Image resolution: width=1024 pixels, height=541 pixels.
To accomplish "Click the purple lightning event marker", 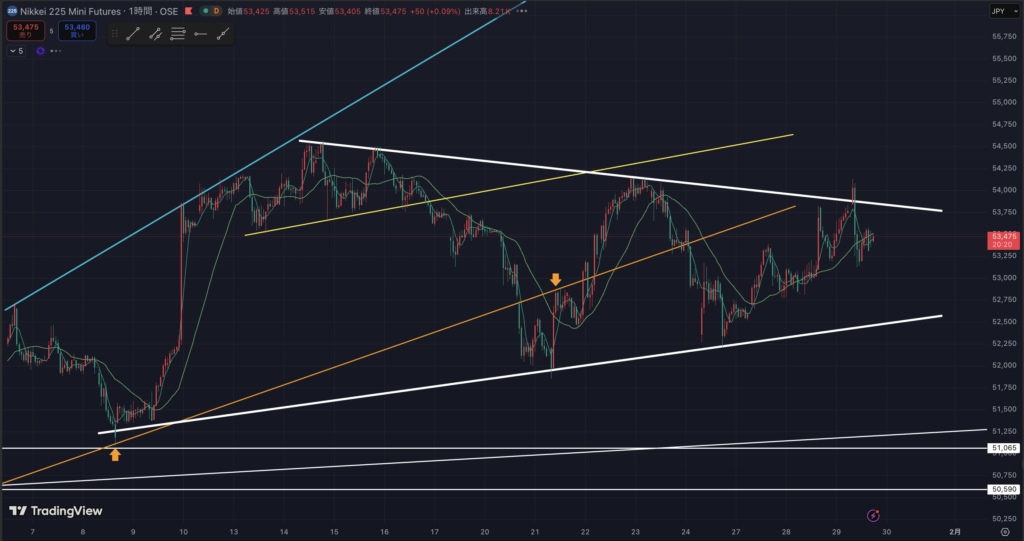I will (x=874, y=514).
